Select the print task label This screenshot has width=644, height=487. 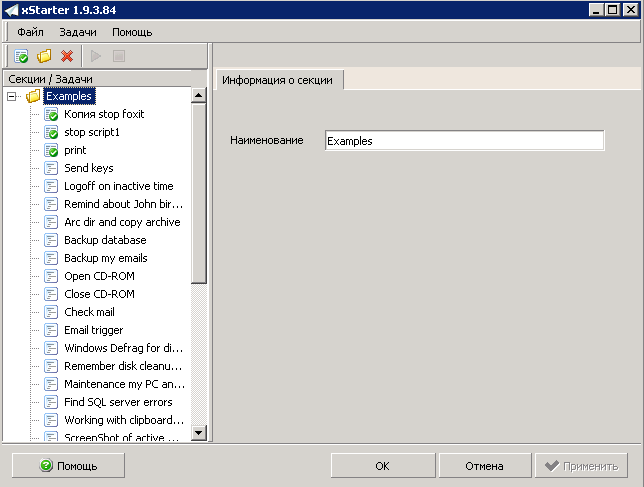click(75, 150)
